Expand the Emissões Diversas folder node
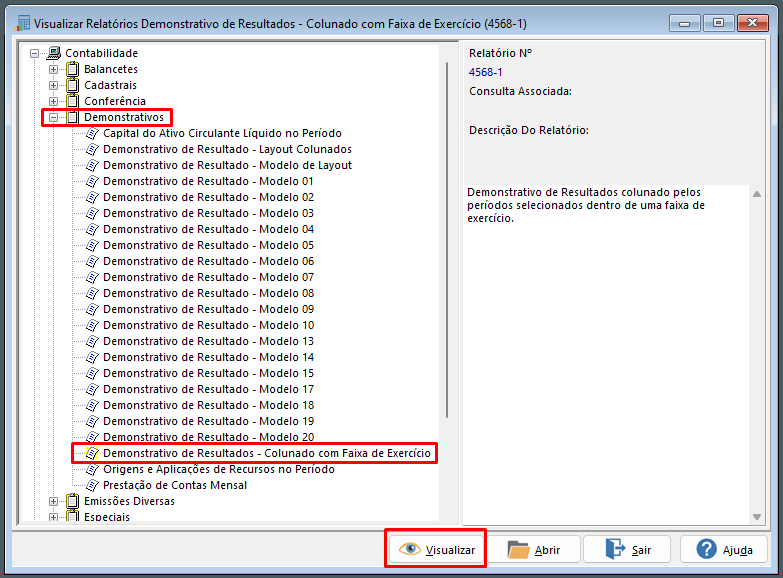 click(53, 501)
